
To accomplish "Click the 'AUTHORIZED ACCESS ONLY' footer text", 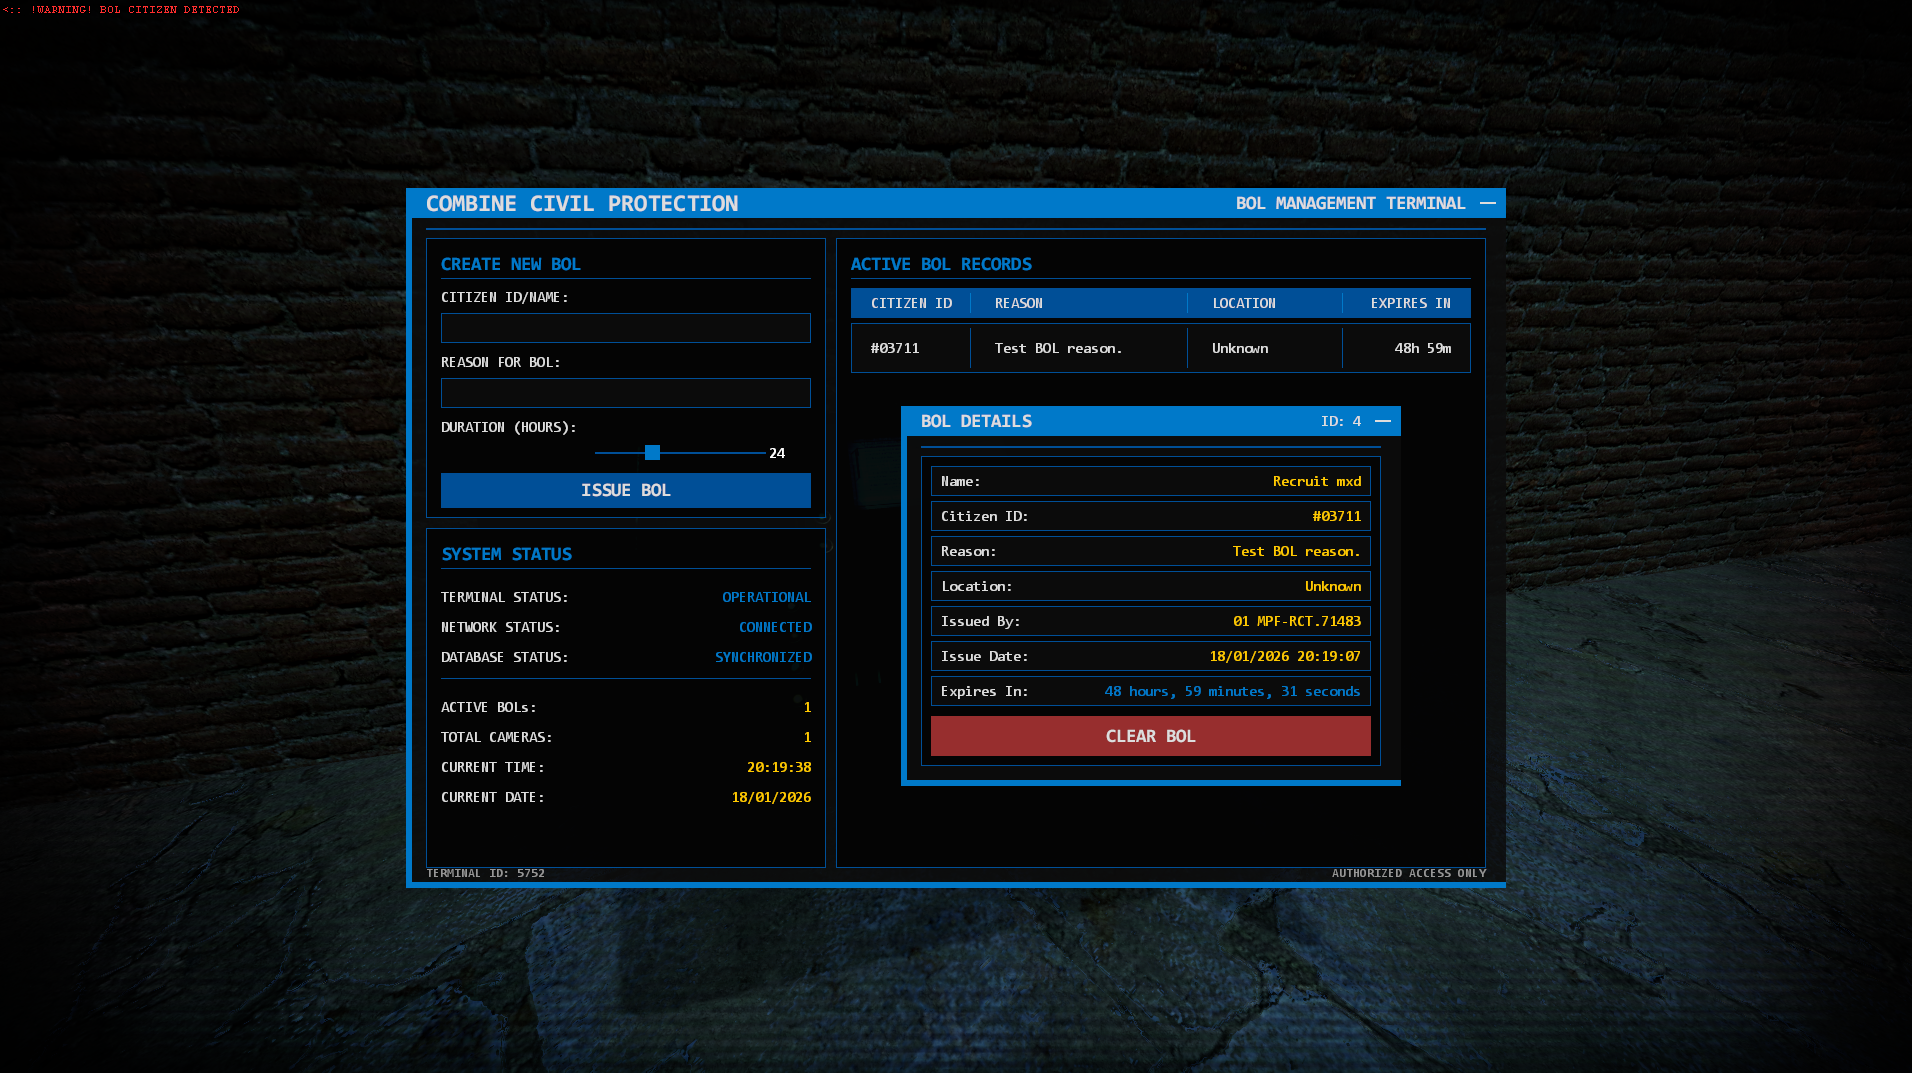I will 1409,873.
